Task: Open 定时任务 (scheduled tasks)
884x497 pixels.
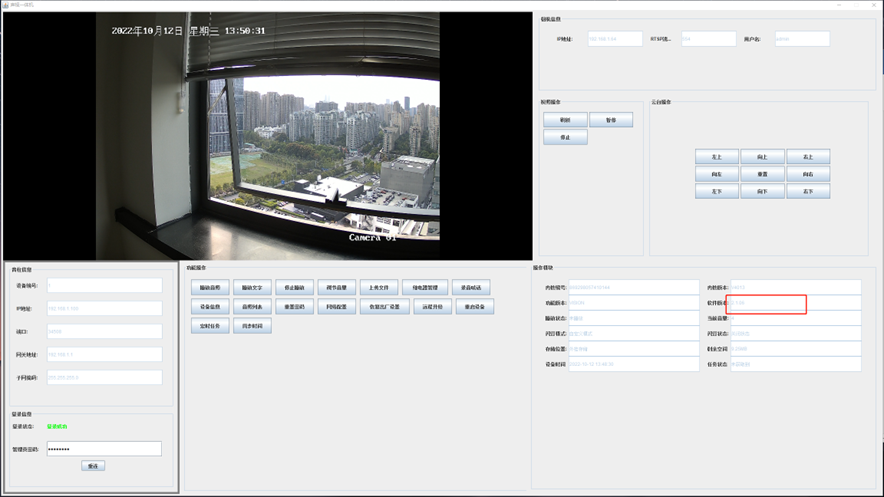Action: [x=211, y=326]
